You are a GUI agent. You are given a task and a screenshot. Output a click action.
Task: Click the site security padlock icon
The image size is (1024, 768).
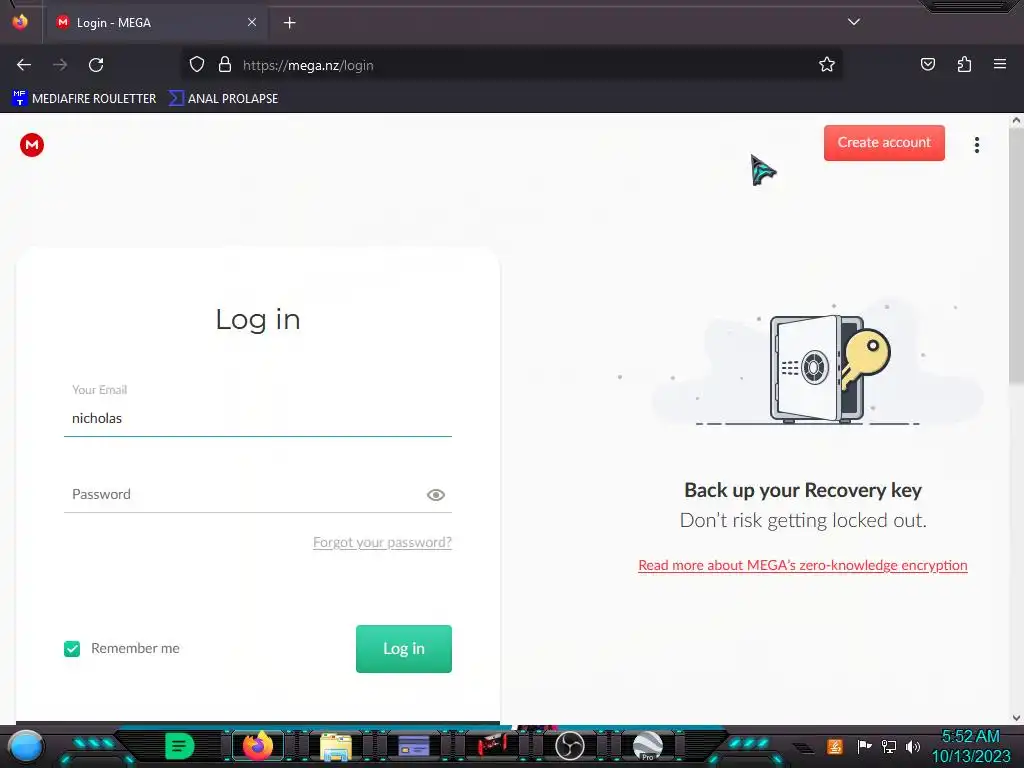pos(225,65)
